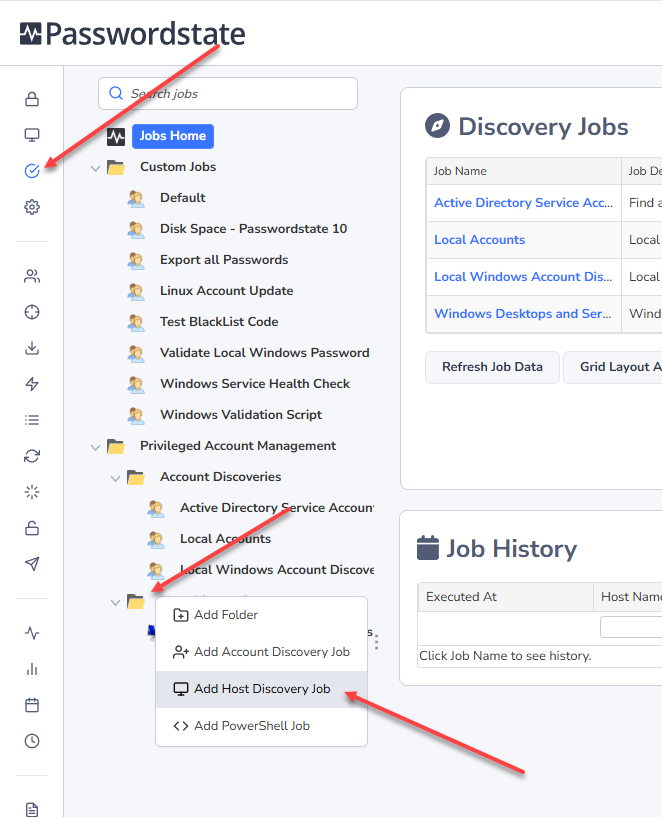
Task: Click the user icon beside Local Accounts job
Action: 156,539
